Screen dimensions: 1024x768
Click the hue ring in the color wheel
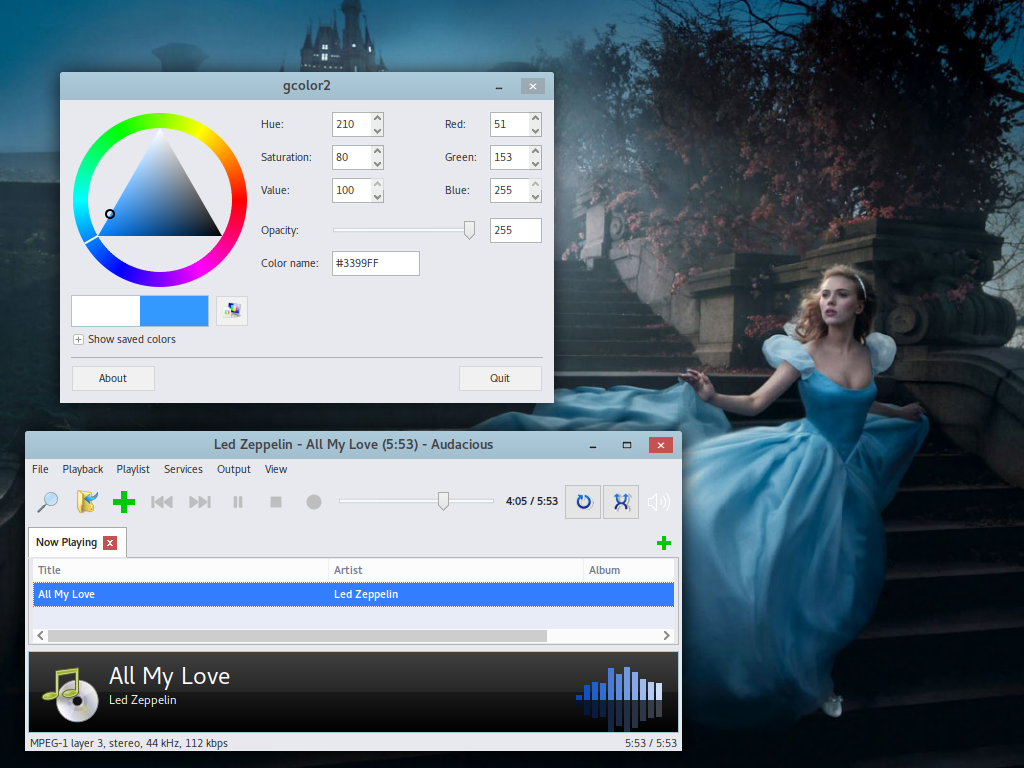pos(160,121)
